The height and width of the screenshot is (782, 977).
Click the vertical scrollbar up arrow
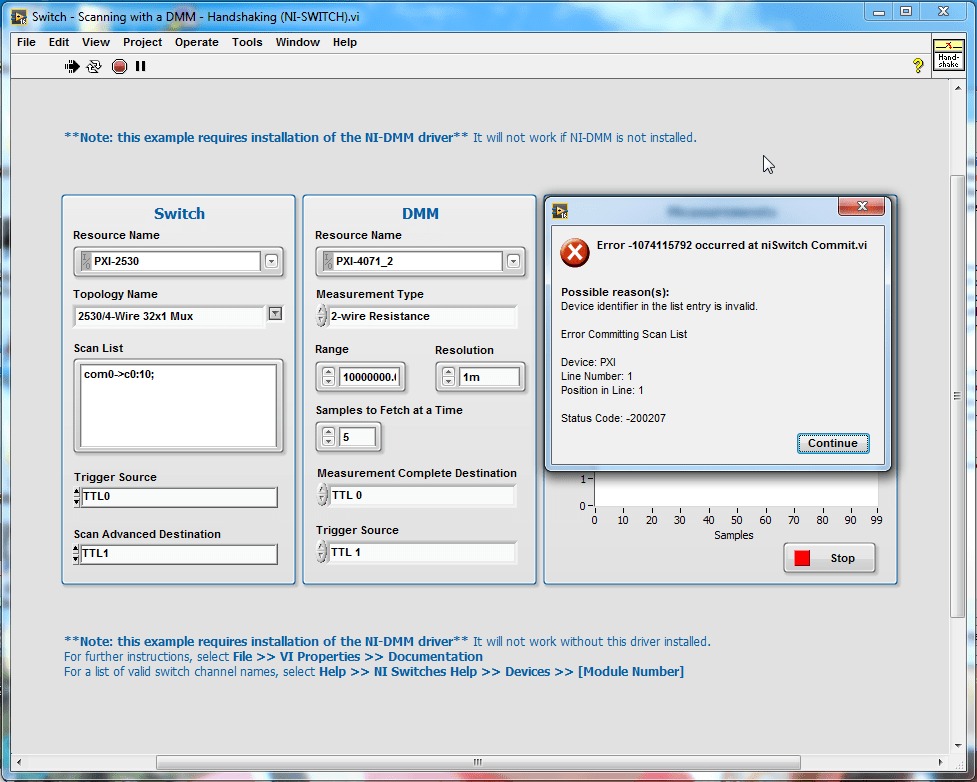click(x=958, y=88)
